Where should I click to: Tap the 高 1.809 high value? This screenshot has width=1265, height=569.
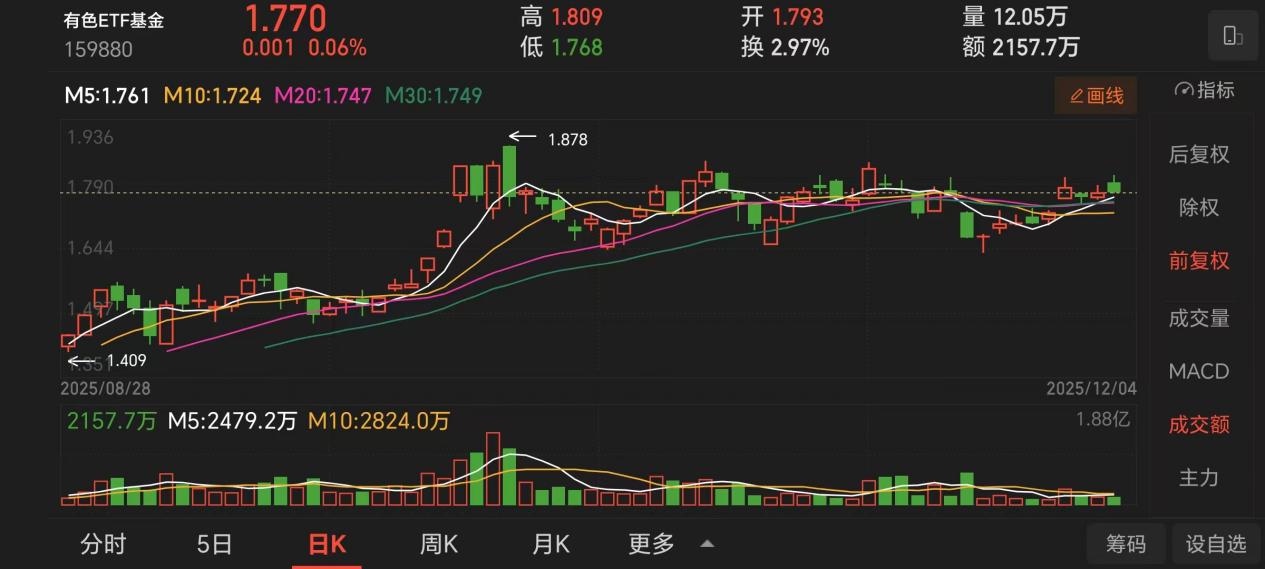pyautogui.click(x=561, y=16)
